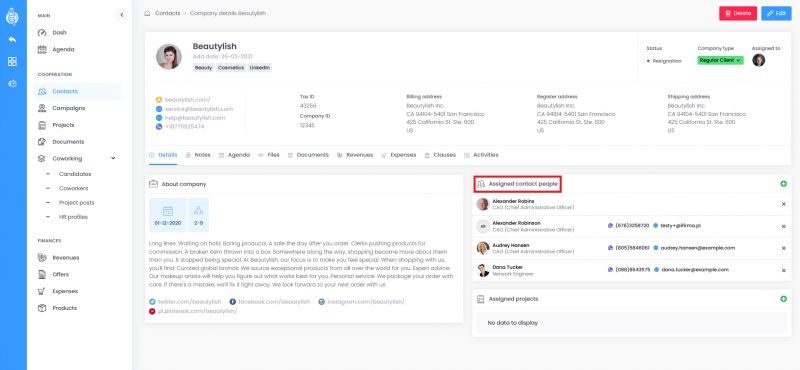
Task: Open Candidates under Coworking
Action: point(75,174)
